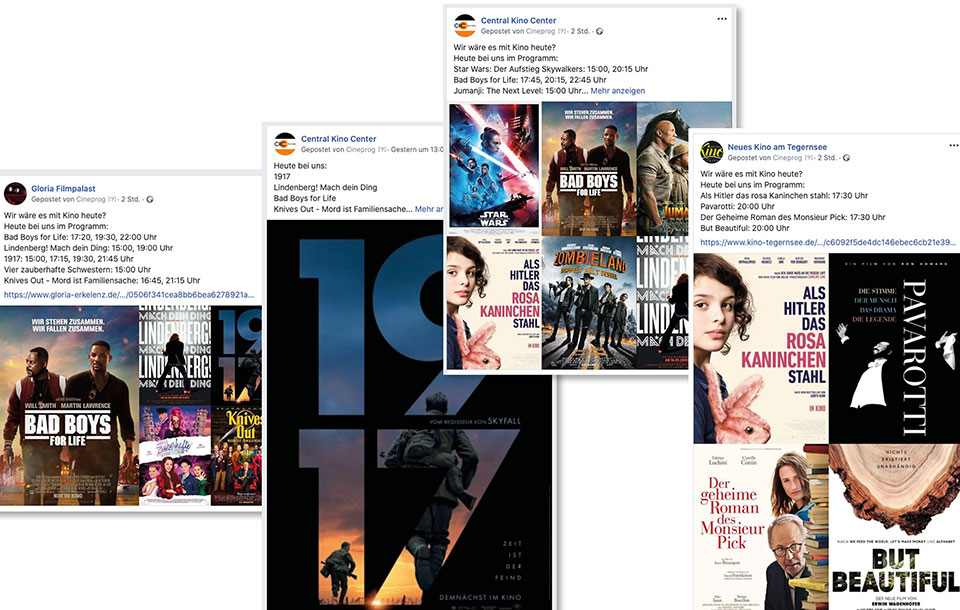Click the text 'Vier zauberhafte Schwestern: 15:00 Uhr'
This screenshot has width=960, height=610.
(77, 269)
